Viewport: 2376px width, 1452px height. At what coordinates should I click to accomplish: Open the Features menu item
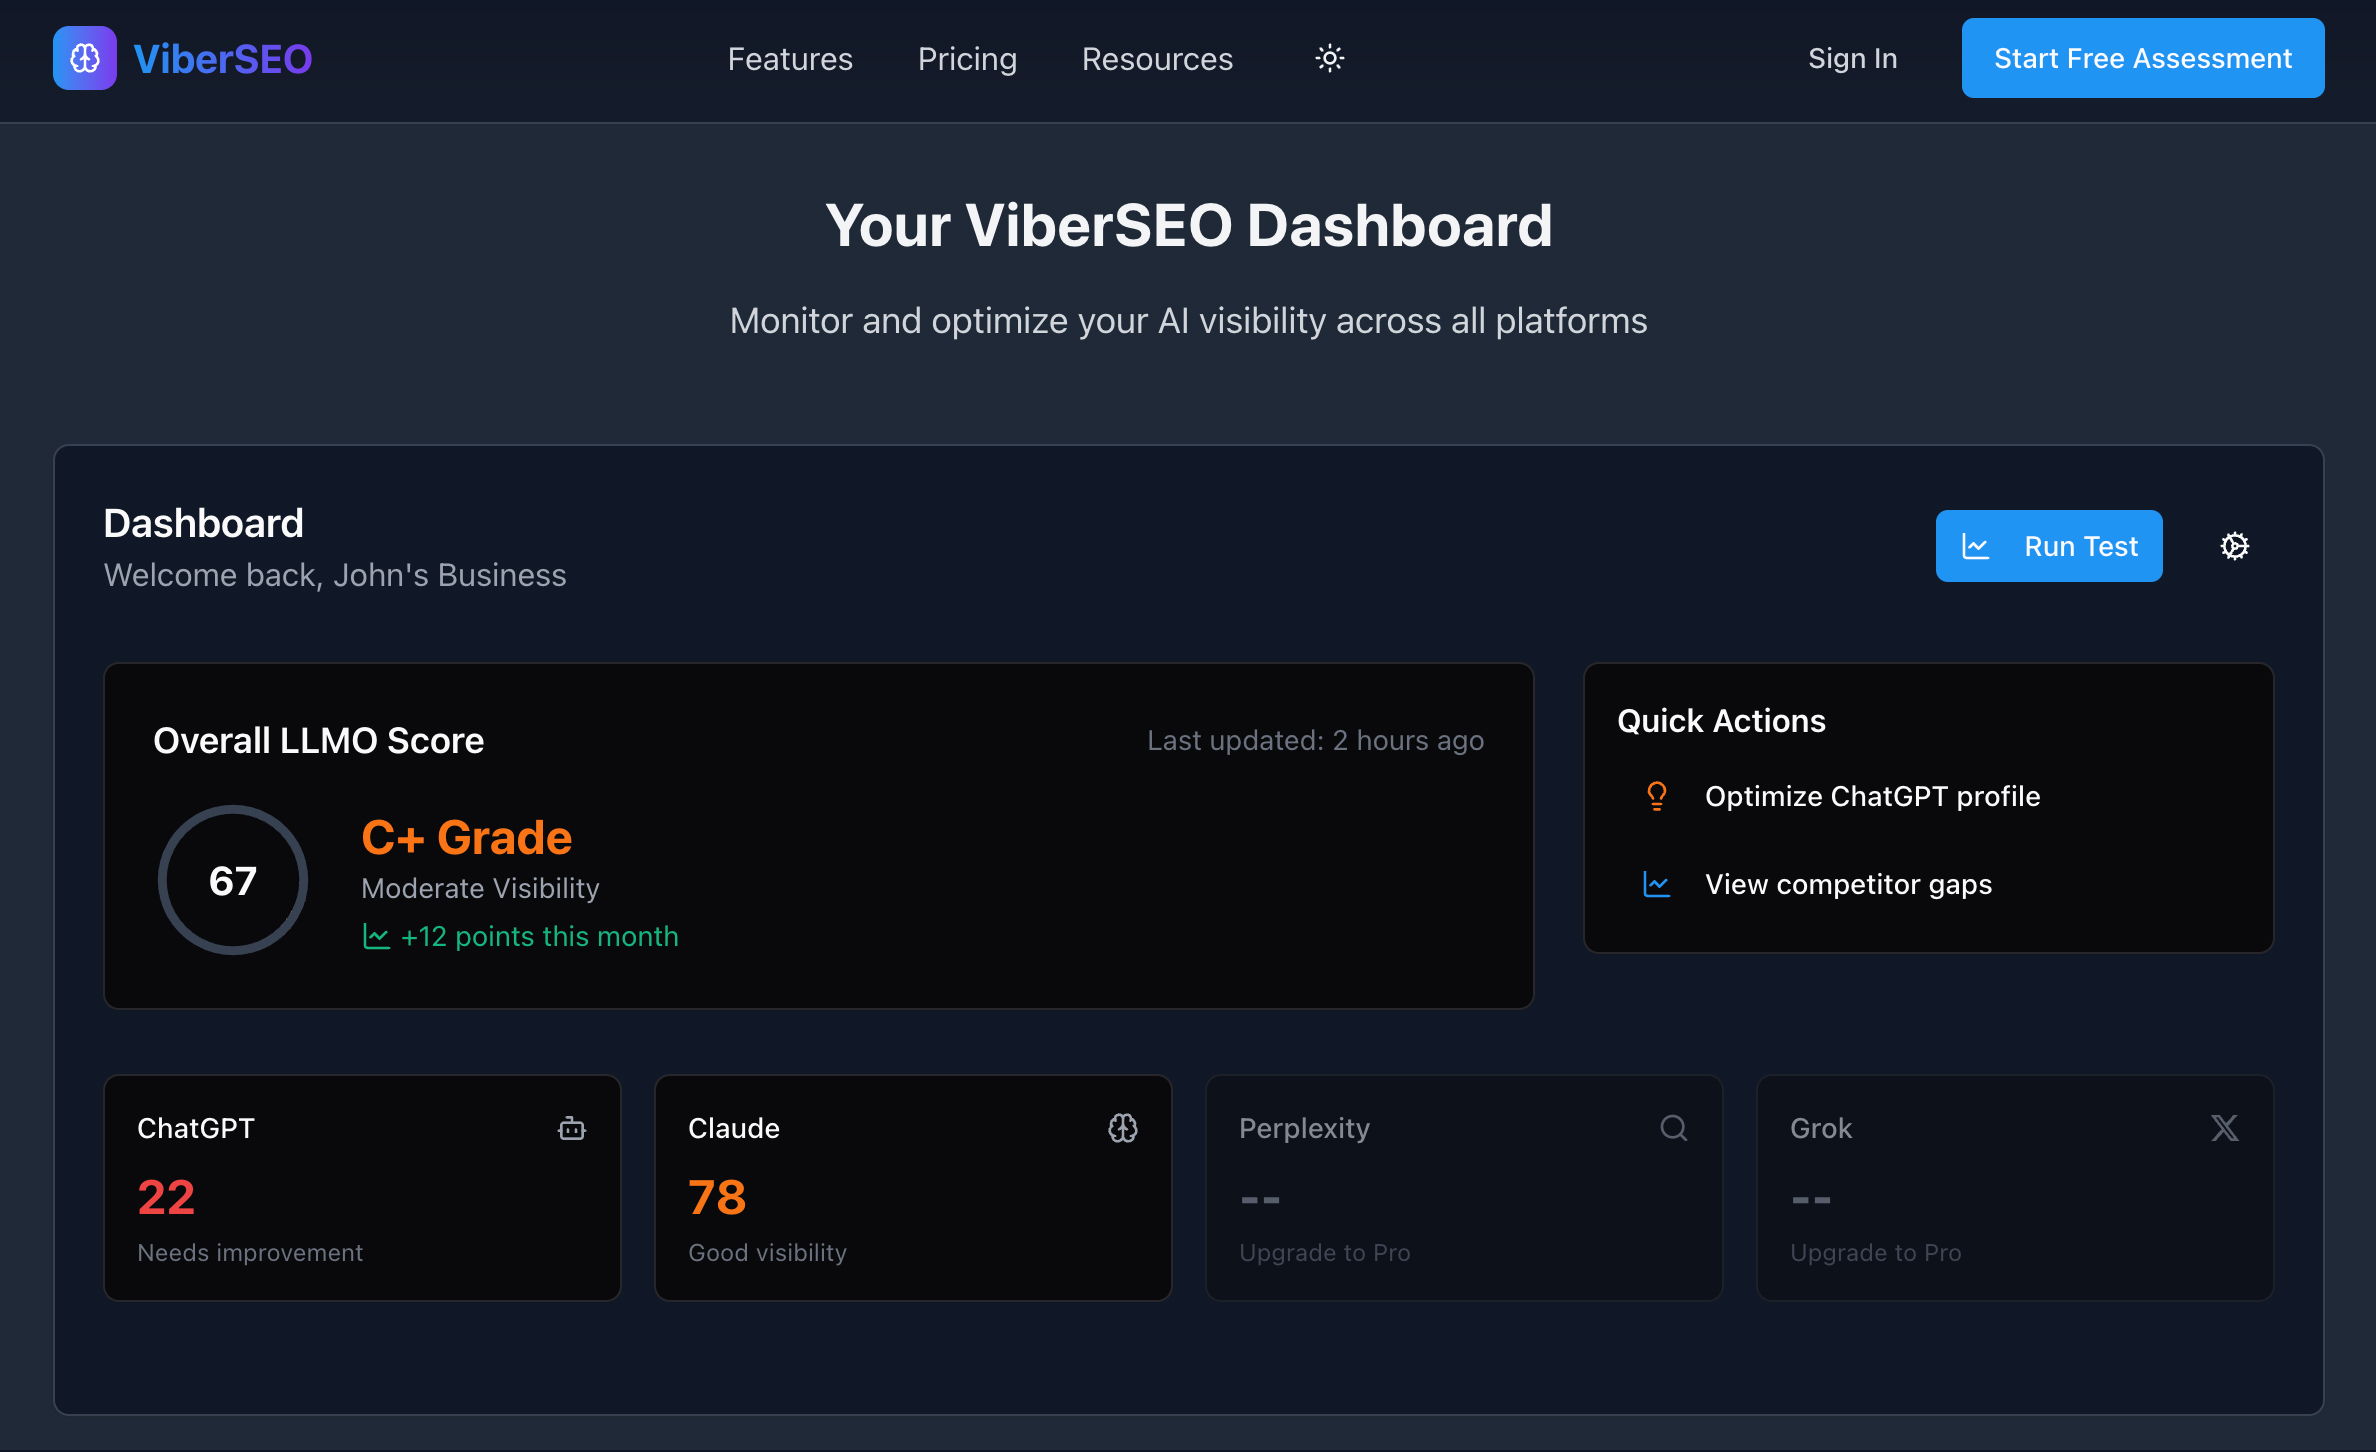[790, 59]
